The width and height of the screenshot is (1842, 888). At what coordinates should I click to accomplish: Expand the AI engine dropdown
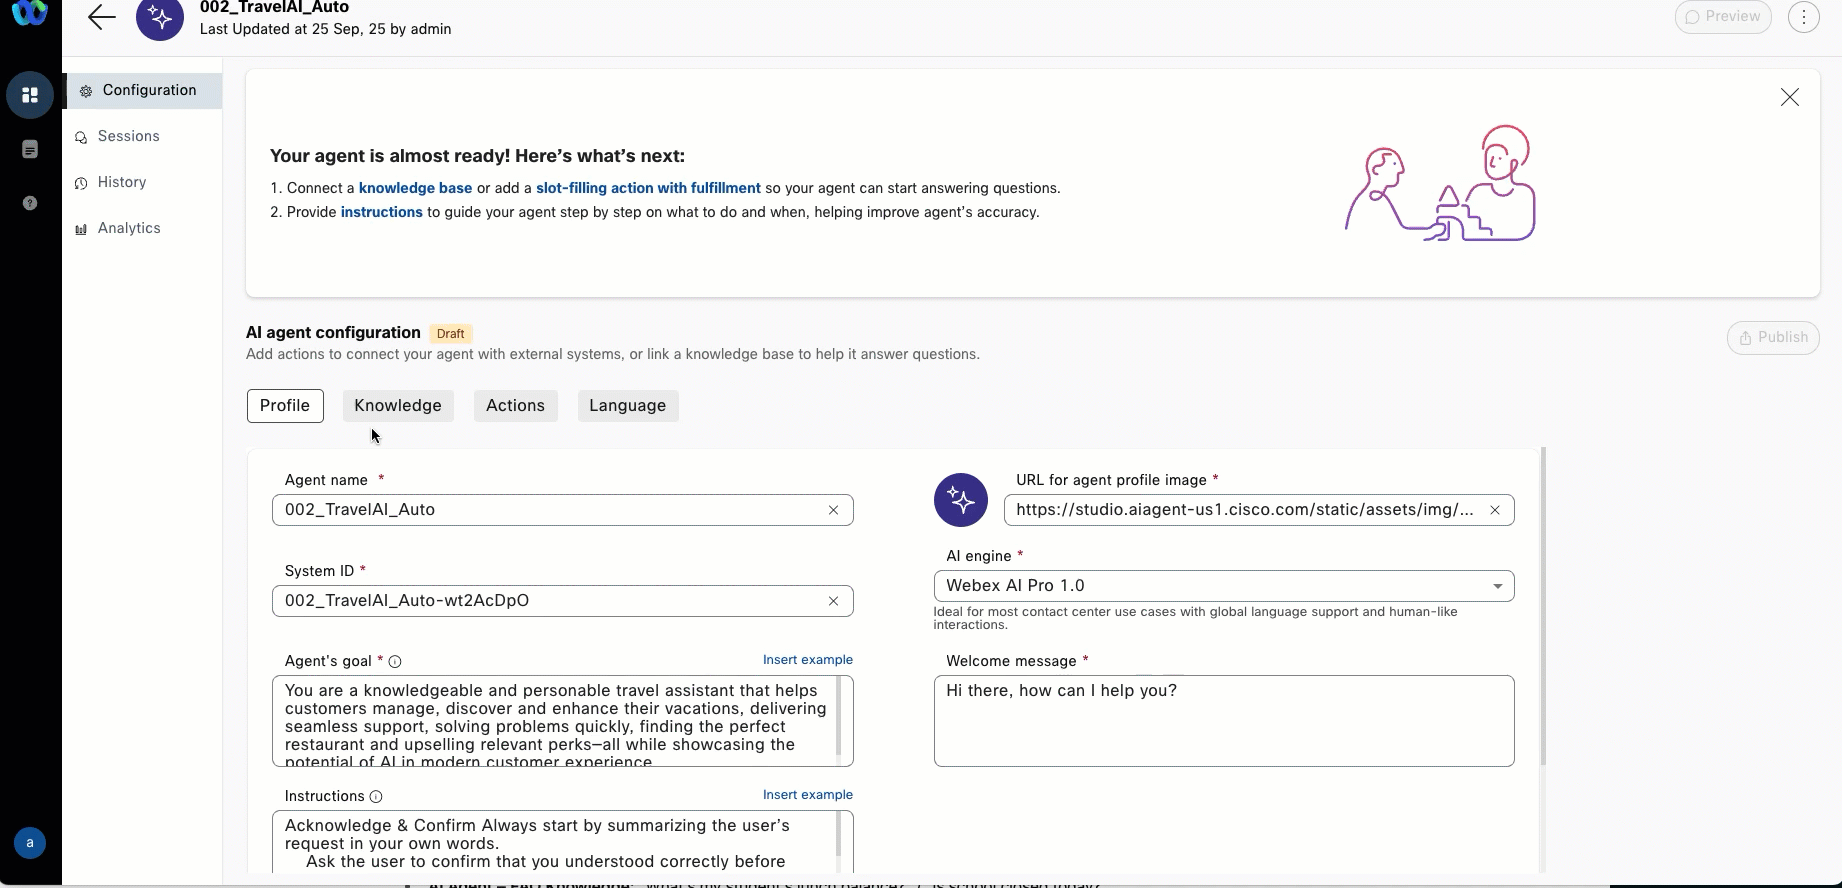click(x=1497, y=586)
